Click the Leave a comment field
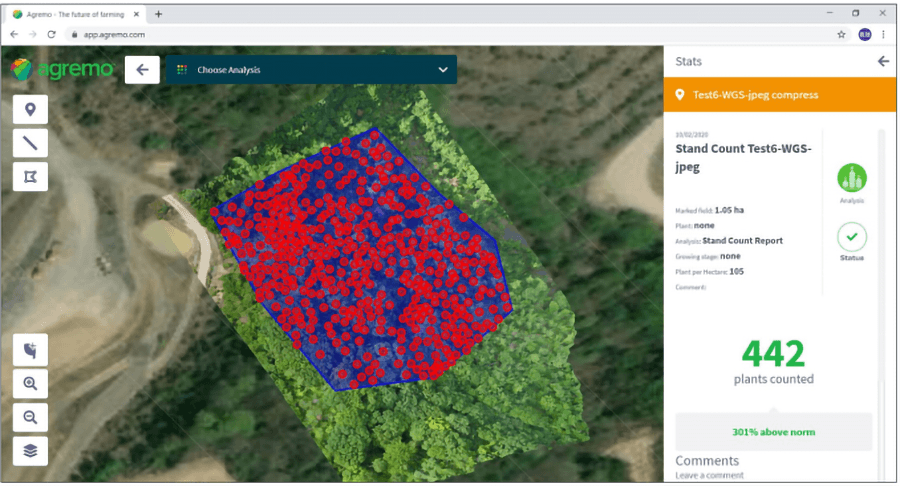The height and width of the screenshot is (487, 900). coord(709,475)
